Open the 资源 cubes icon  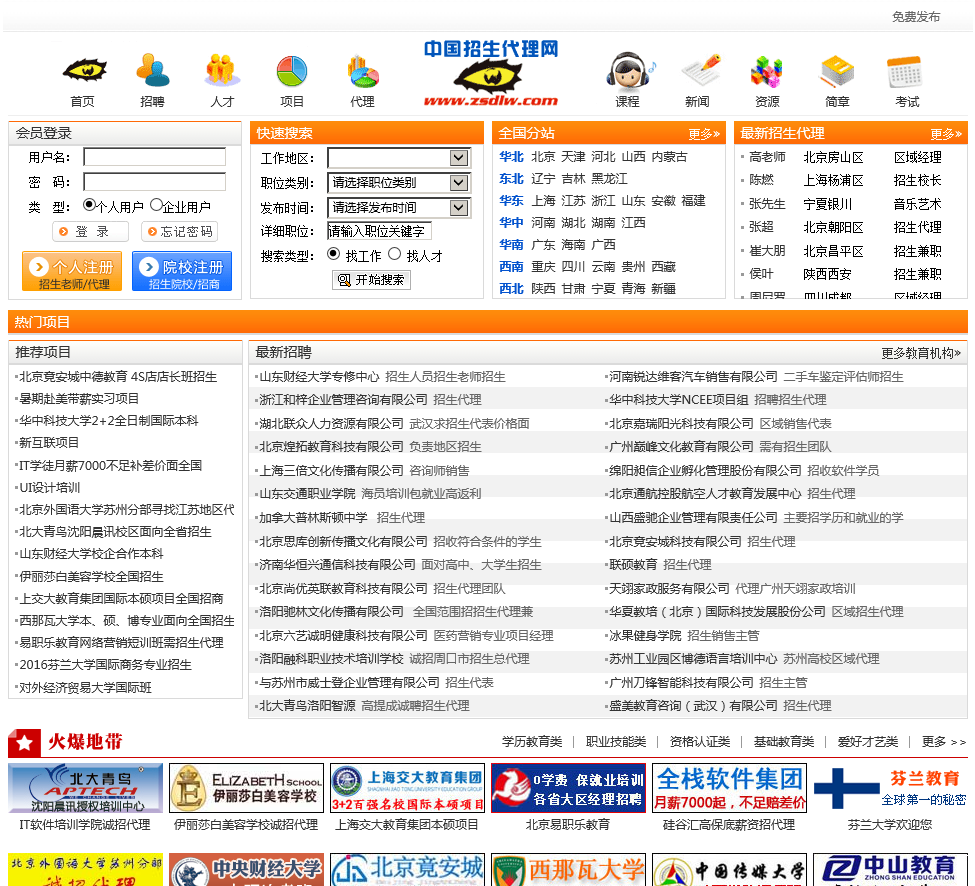click(x=767, y=71)
